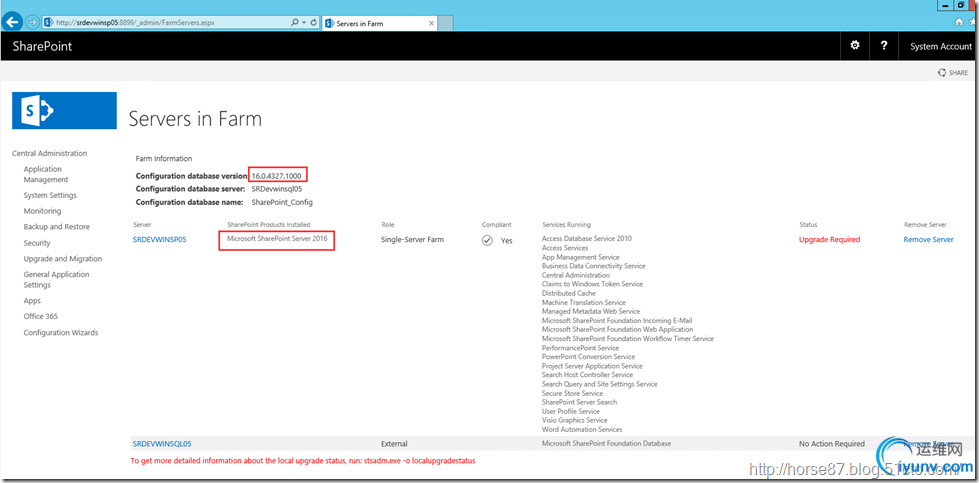This screenshot has height=483, width=979.
Task: Click the Microsoft SharePoint Foundation Database entry
Action: (x=606, y=443)
